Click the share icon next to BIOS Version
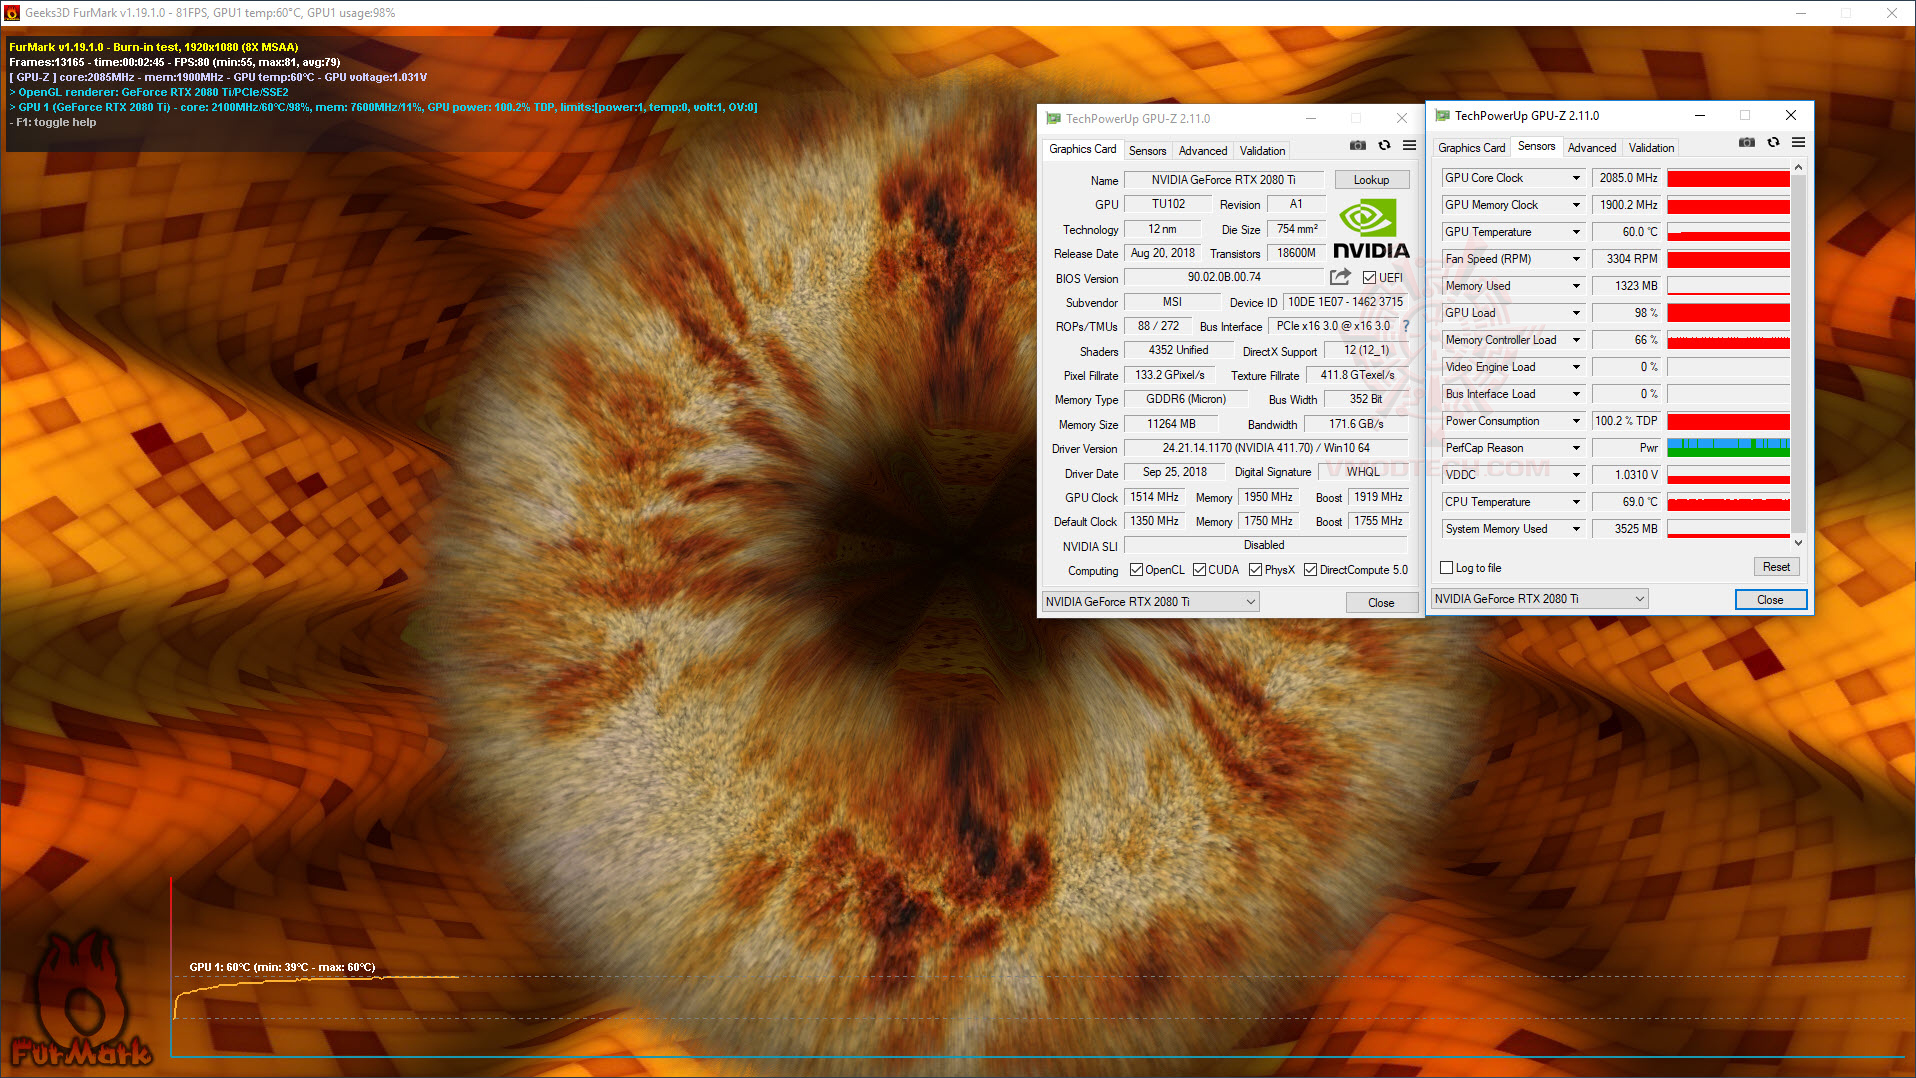 pos(1339,277)
